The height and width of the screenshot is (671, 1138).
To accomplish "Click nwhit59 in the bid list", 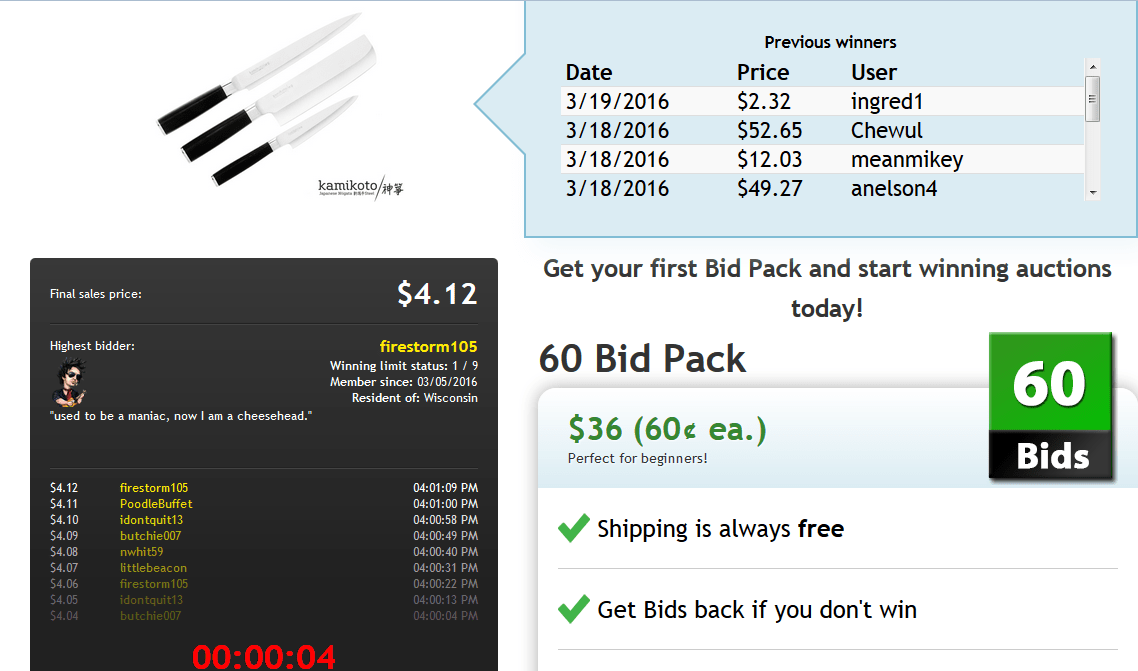I will (142, 551).
